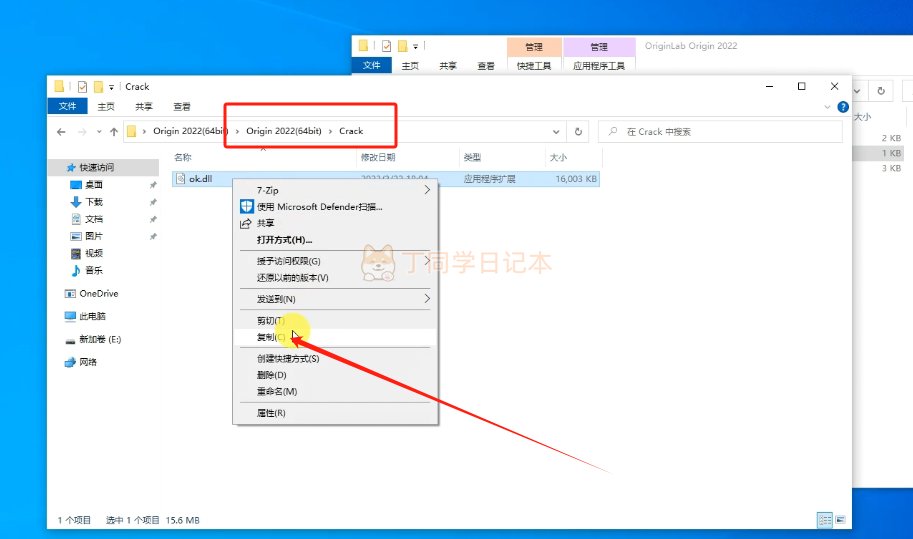Click pin icon beside 下载
The width and height of the screenshot is (913, 539).
point(153,202)
